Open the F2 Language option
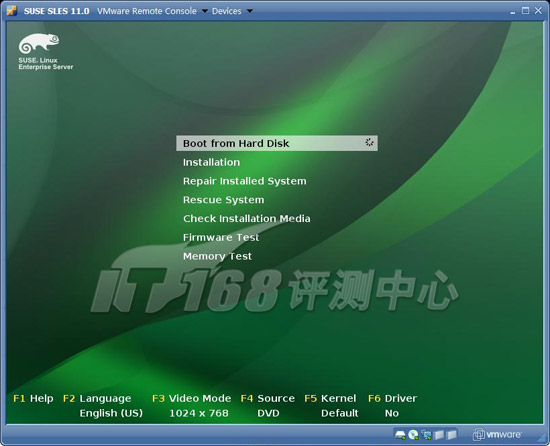Image resolution: width=550 pixels, height=446 pixels. [97, 399]
